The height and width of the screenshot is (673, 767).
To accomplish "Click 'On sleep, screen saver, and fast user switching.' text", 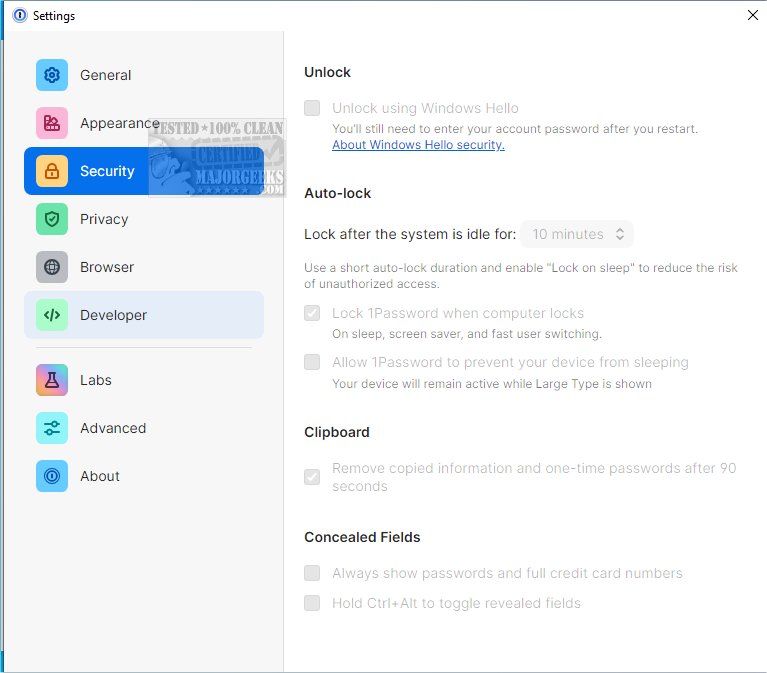I will 467,334.
